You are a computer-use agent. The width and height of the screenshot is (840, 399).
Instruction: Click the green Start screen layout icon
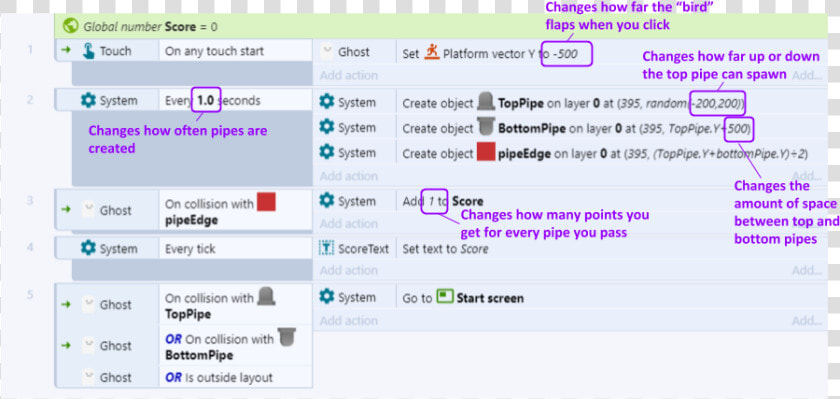click(445, 296)
